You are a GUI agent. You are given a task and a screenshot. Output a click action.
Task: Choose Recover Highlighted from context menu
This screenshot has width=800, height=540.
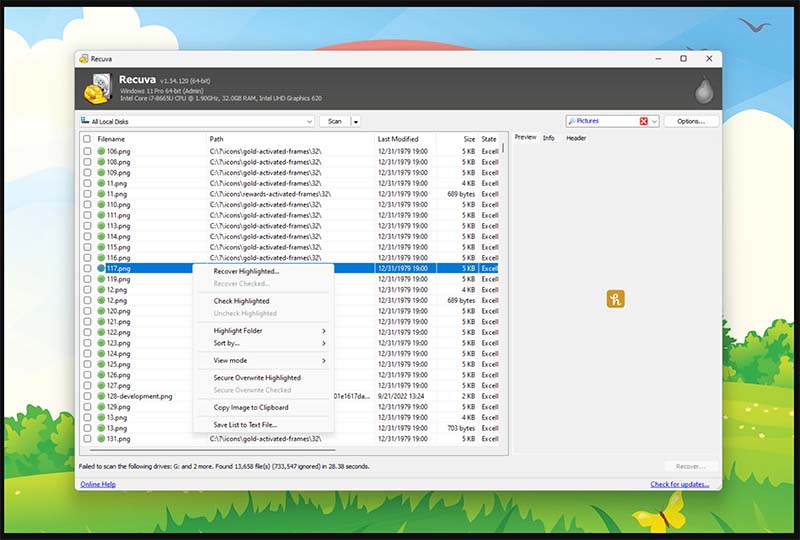[x=246, y=271]
